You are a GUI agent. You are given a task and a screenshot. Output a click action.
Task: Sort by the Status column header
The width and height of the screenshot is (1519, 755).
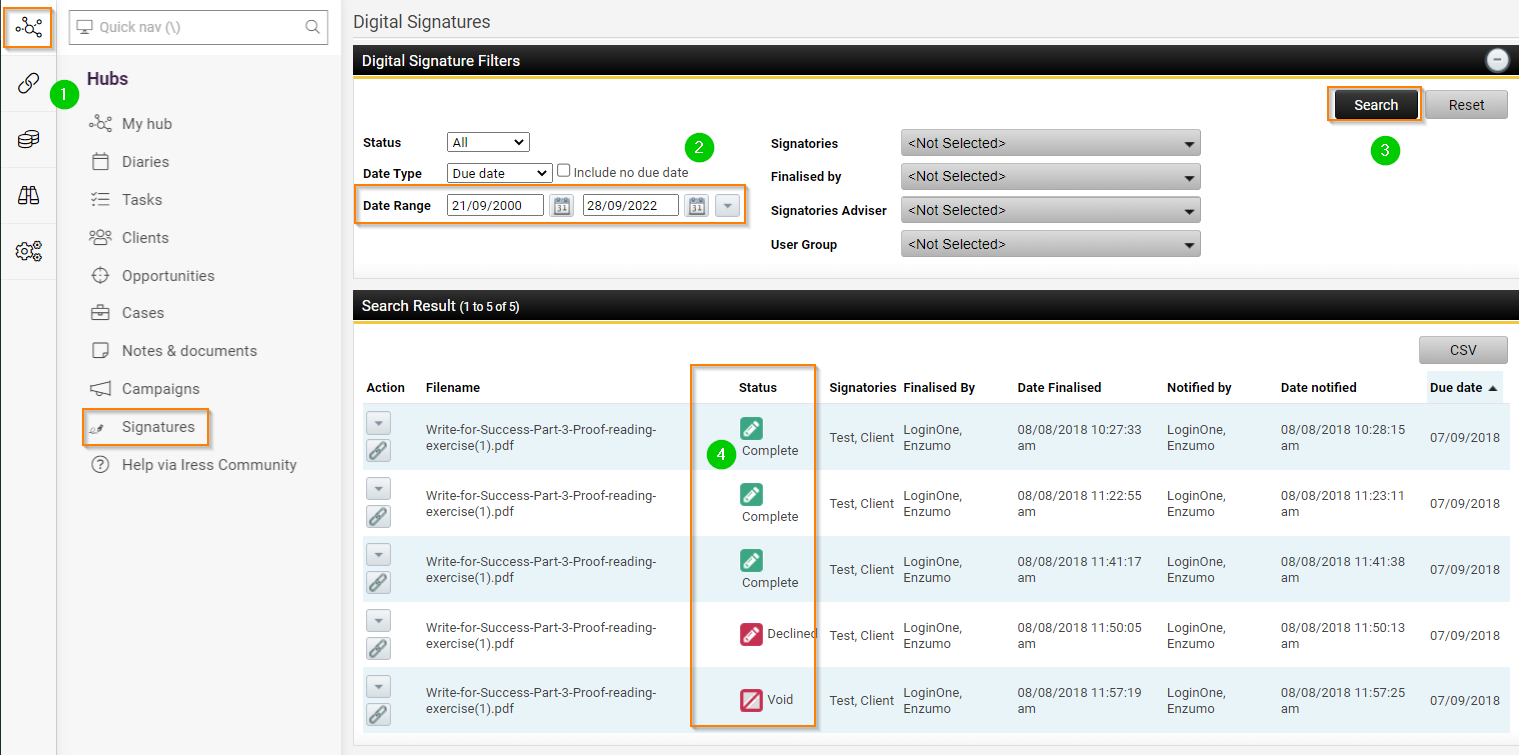758,387
